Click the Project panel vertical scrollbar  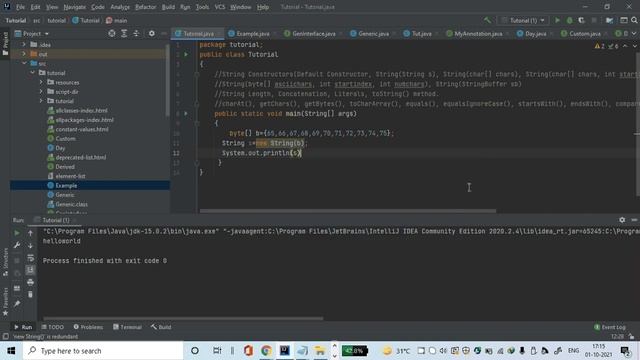(167, 80)
